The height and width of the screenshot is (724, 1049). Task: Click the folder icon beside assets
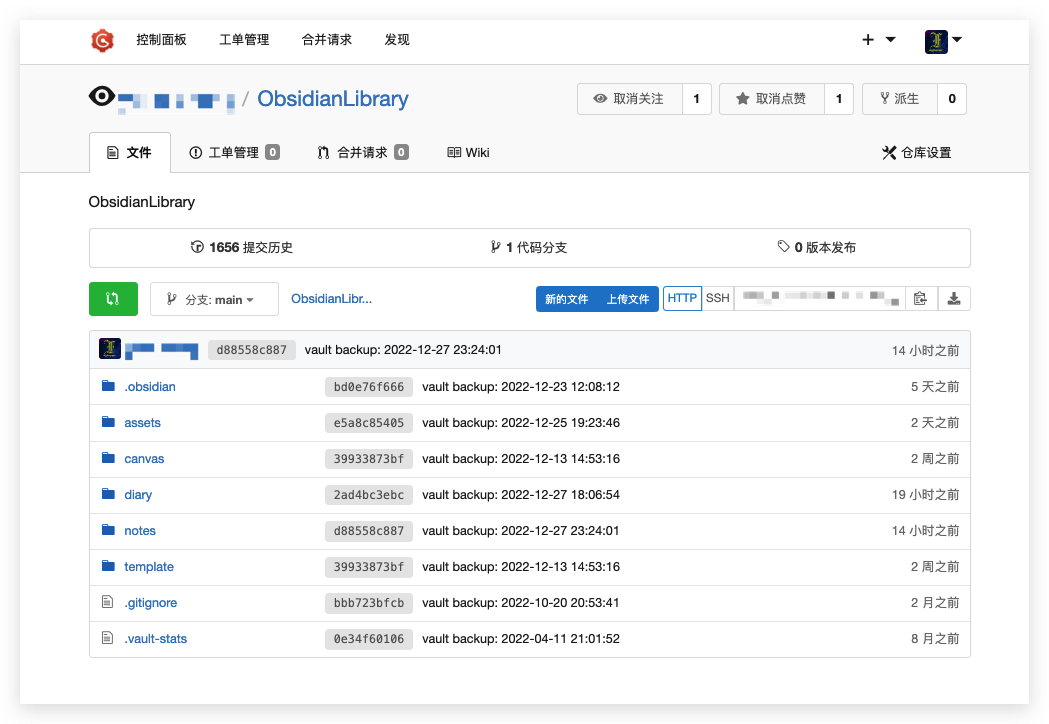coord(108,422)
